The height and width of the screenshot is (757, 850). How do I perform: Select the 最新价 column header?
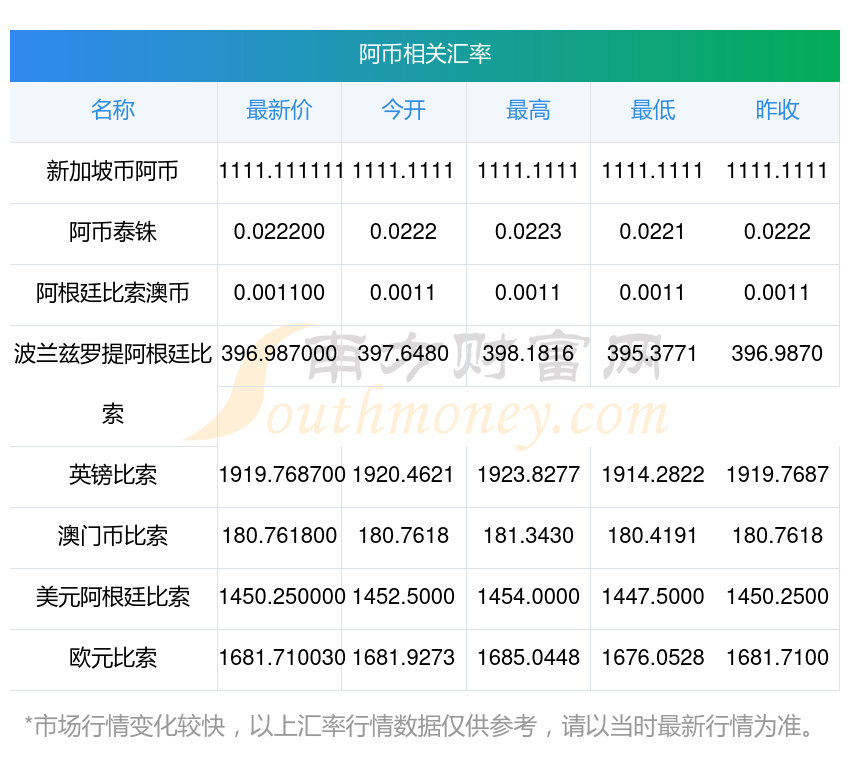pos(279,111)
